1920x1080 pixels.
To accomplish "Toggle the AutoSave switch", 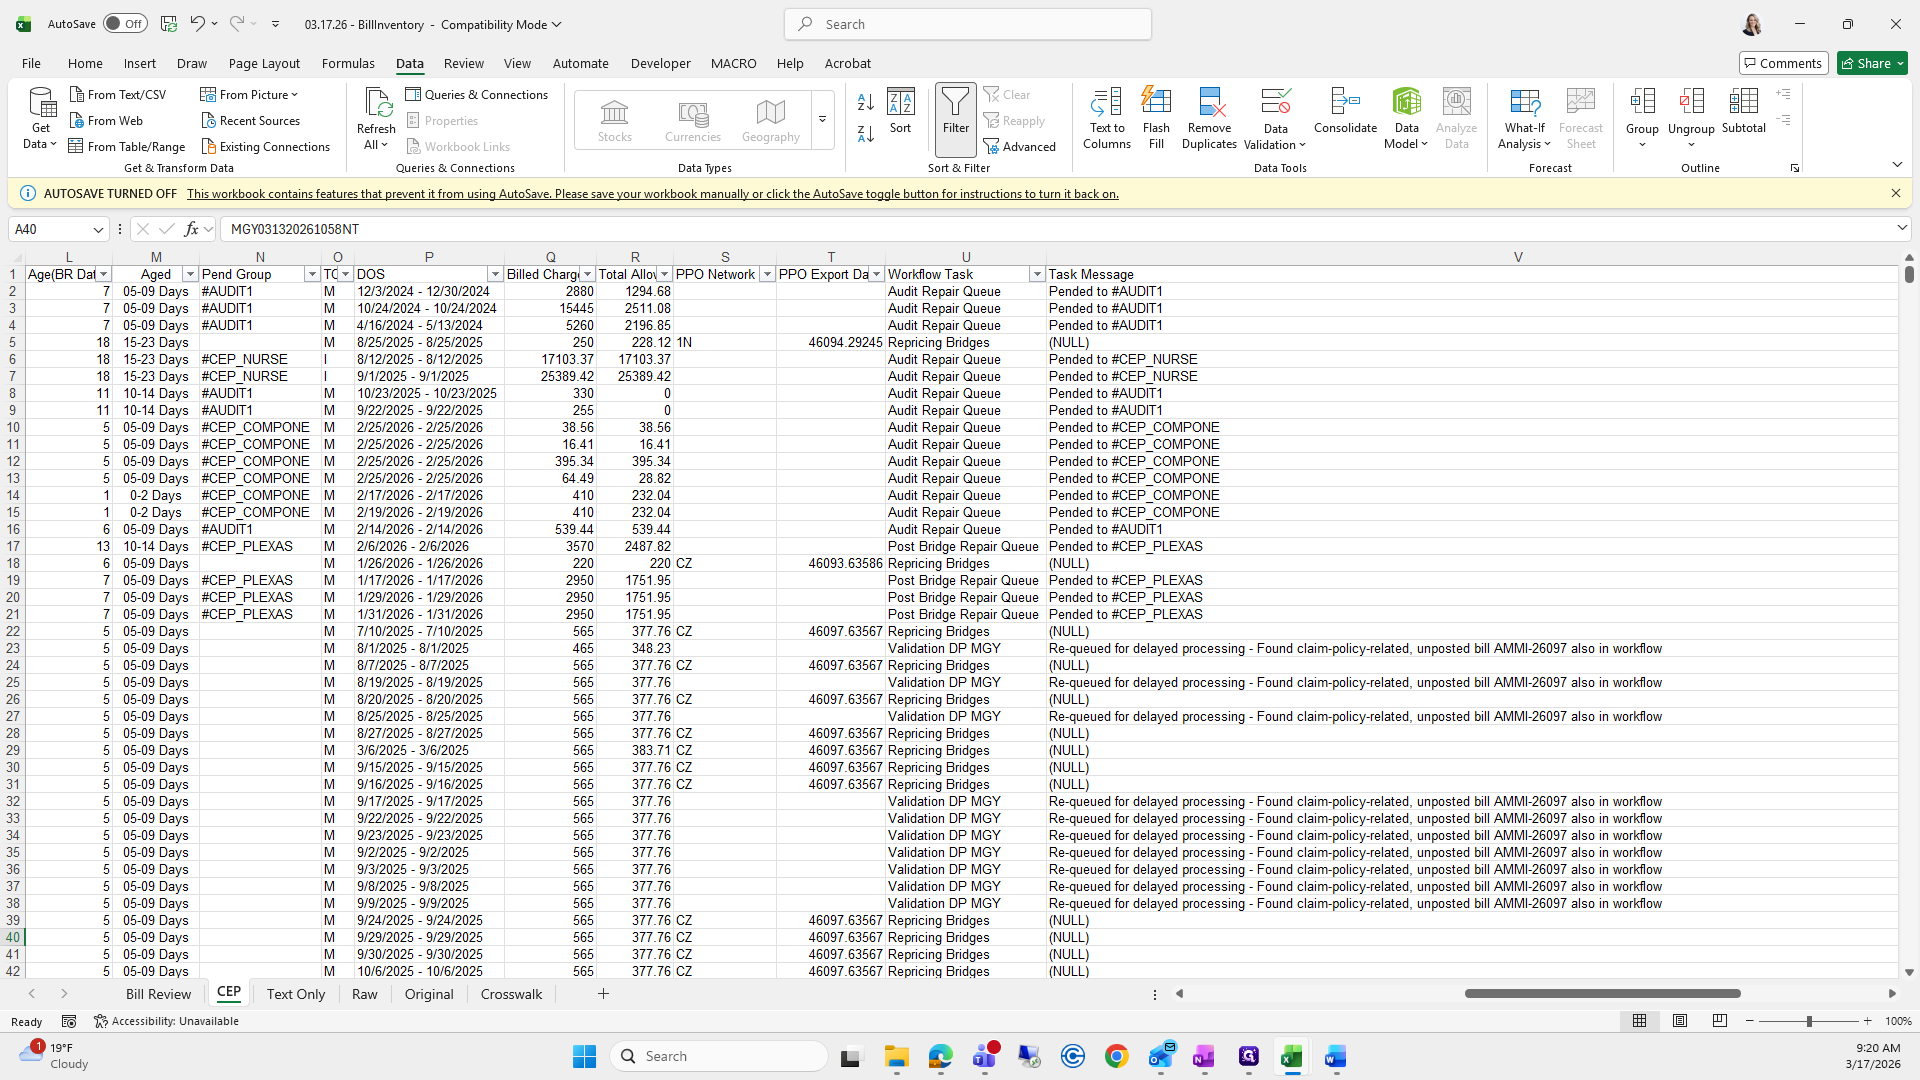I will coord(125,24).
